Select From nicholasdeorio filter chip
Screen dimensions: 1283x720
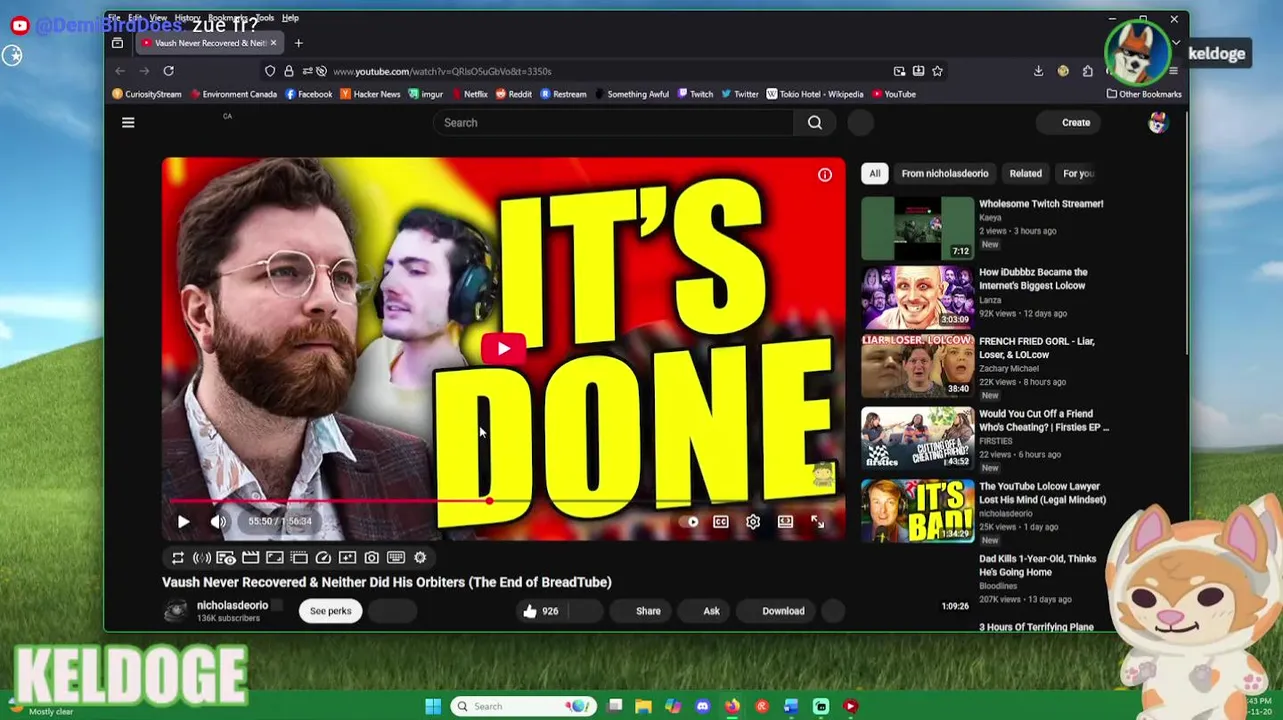[x=944, y=174]
